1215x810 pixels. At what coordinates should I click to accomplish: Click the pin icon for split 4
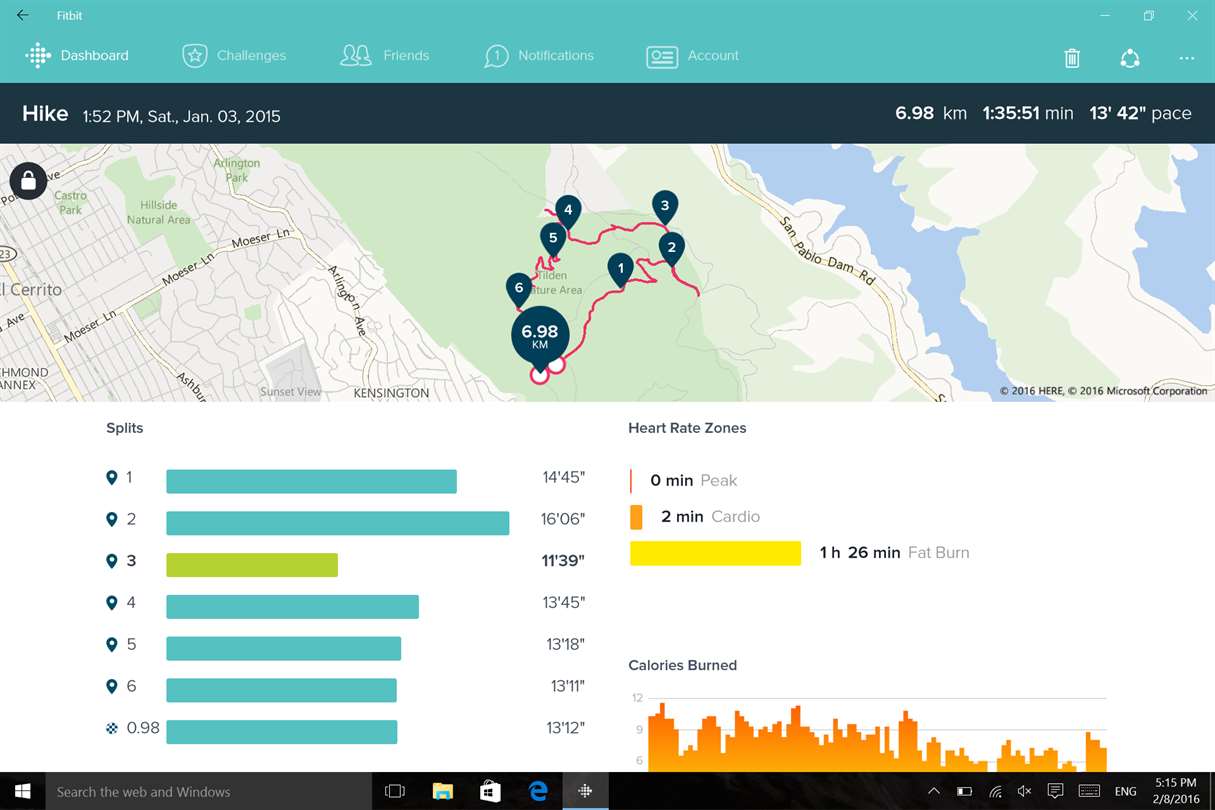(112, 604)
